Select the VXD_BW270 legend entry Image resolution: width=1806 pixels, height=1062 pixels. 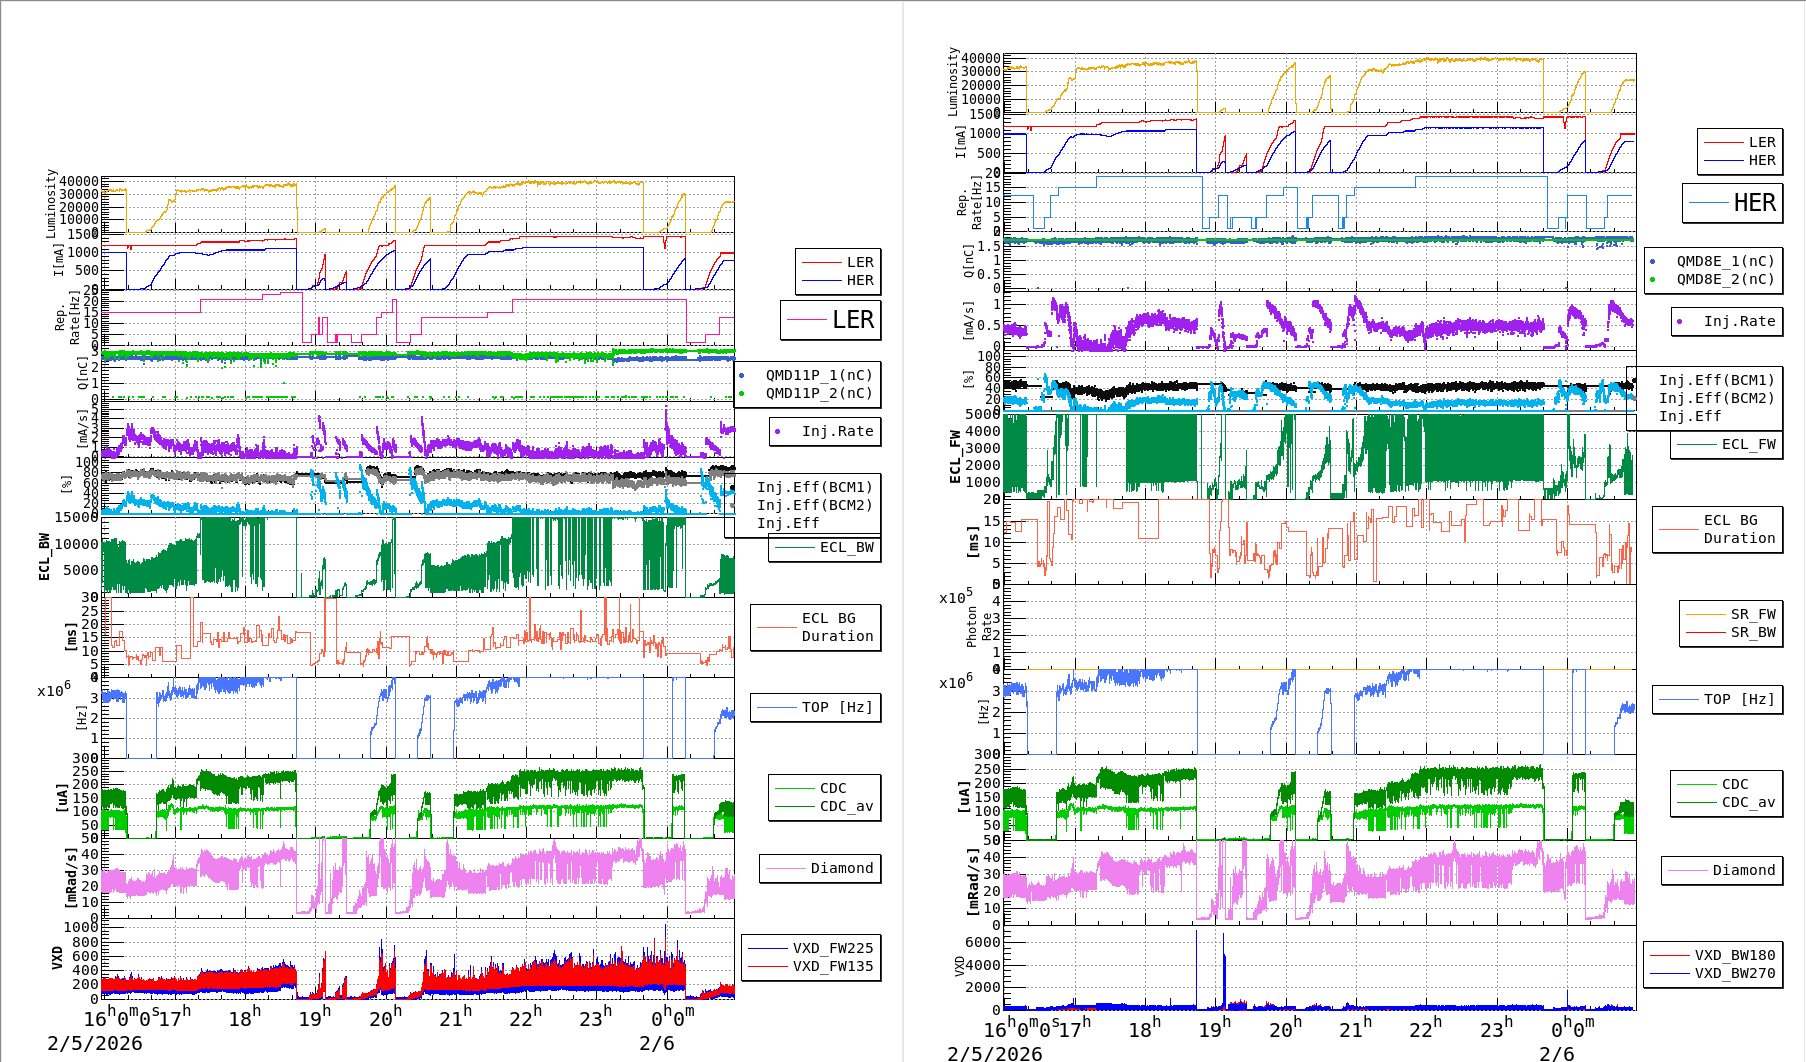[x=1712, y=973]
